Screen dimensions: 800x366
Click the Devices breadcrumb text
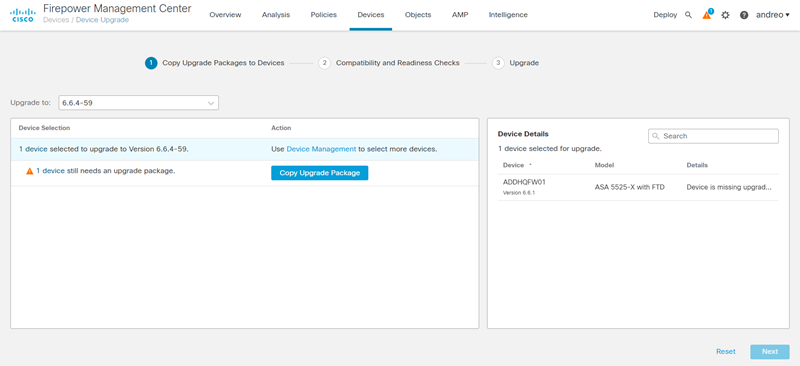[x=56, y=20]
